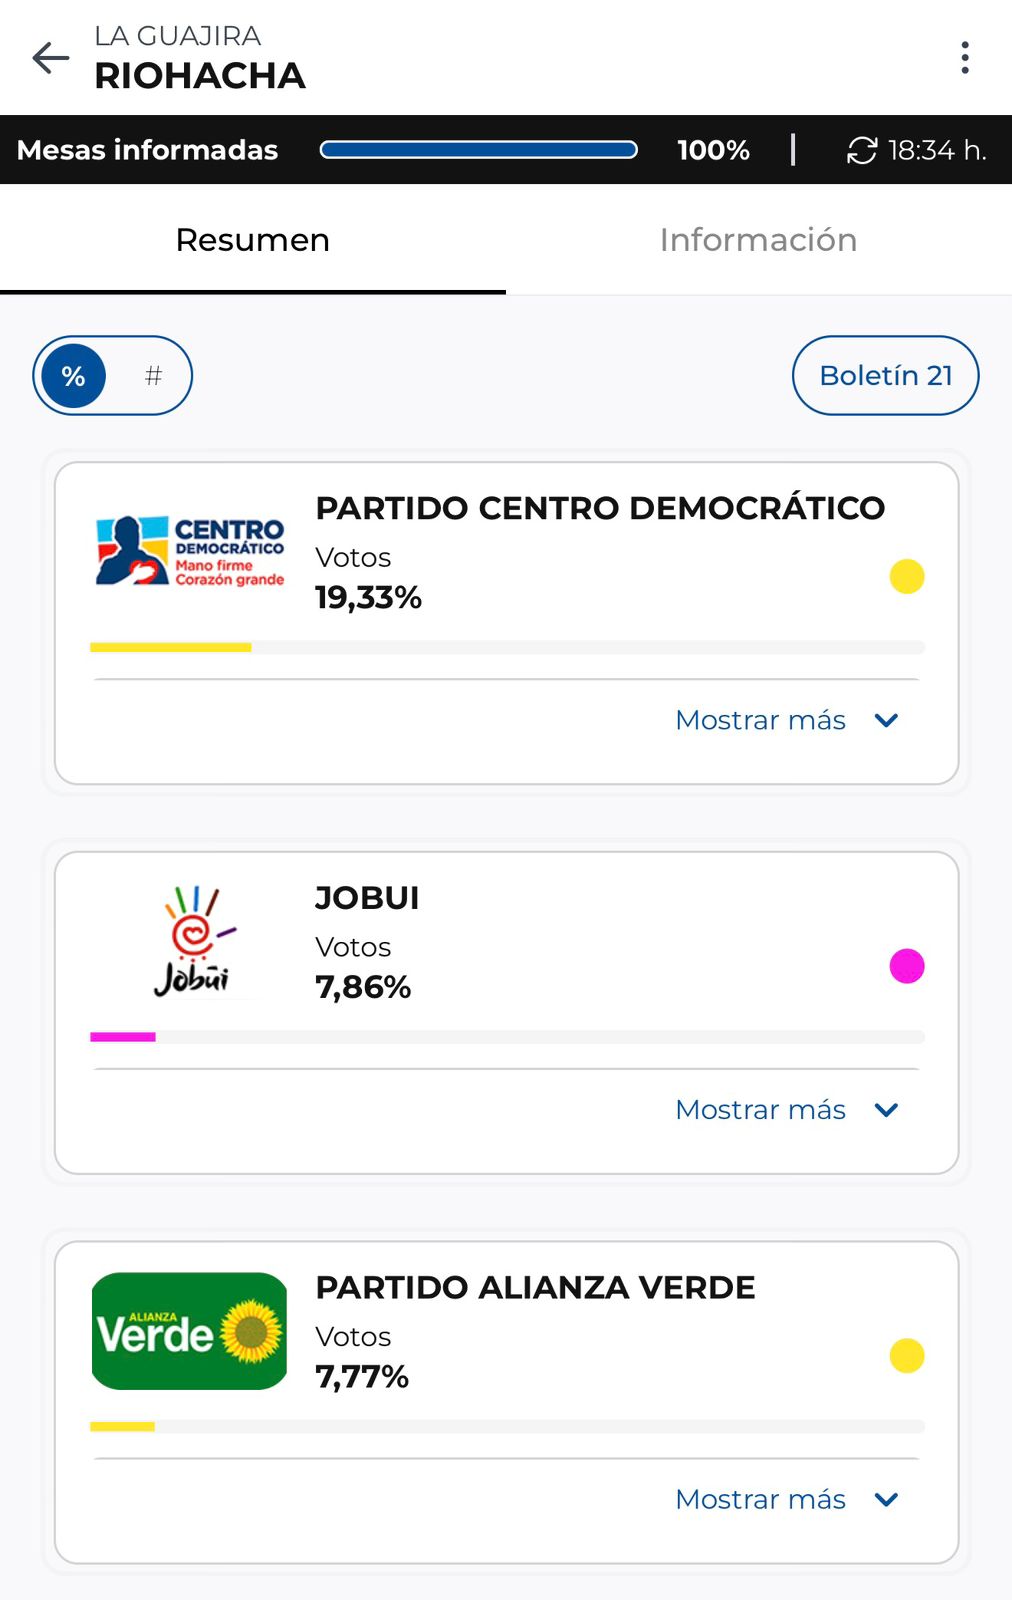This screenshot has width=1012, height=1600.
Task: Switch results view to number mode
Action: coord(153,376)
